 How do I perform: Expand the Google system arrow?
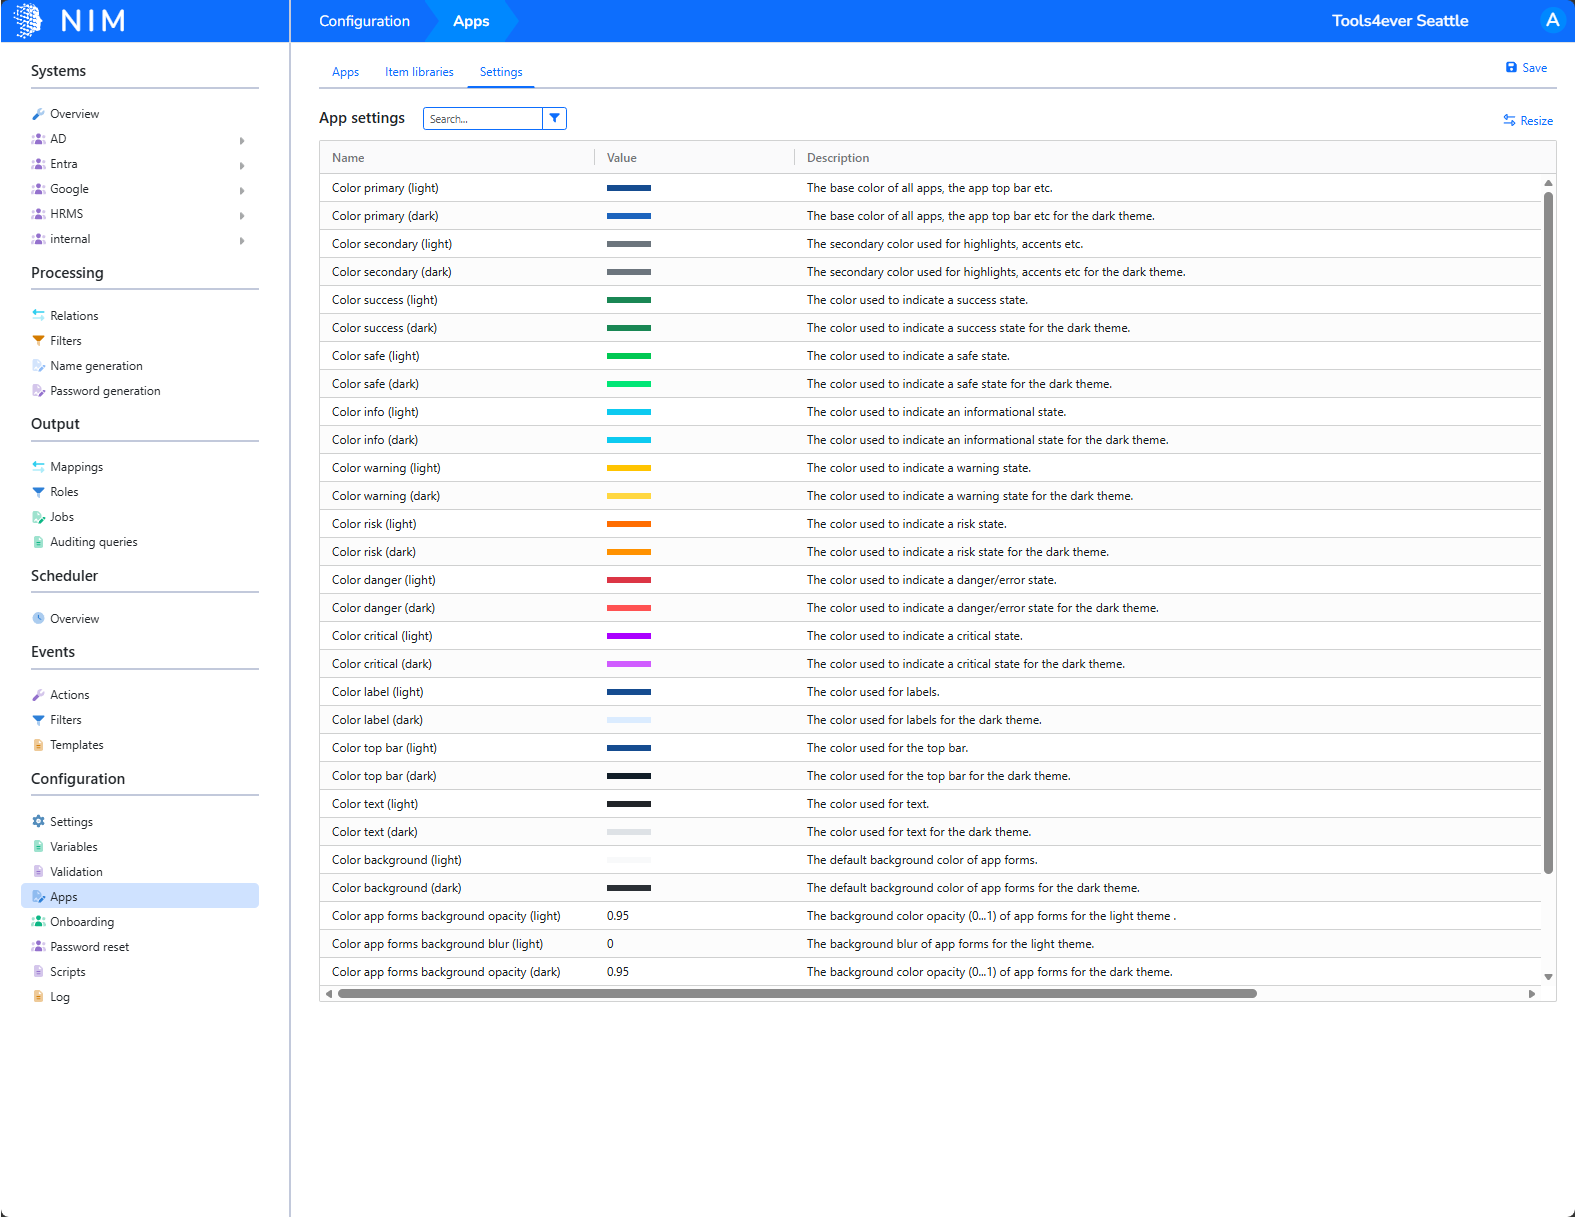[x=242, y=190]
